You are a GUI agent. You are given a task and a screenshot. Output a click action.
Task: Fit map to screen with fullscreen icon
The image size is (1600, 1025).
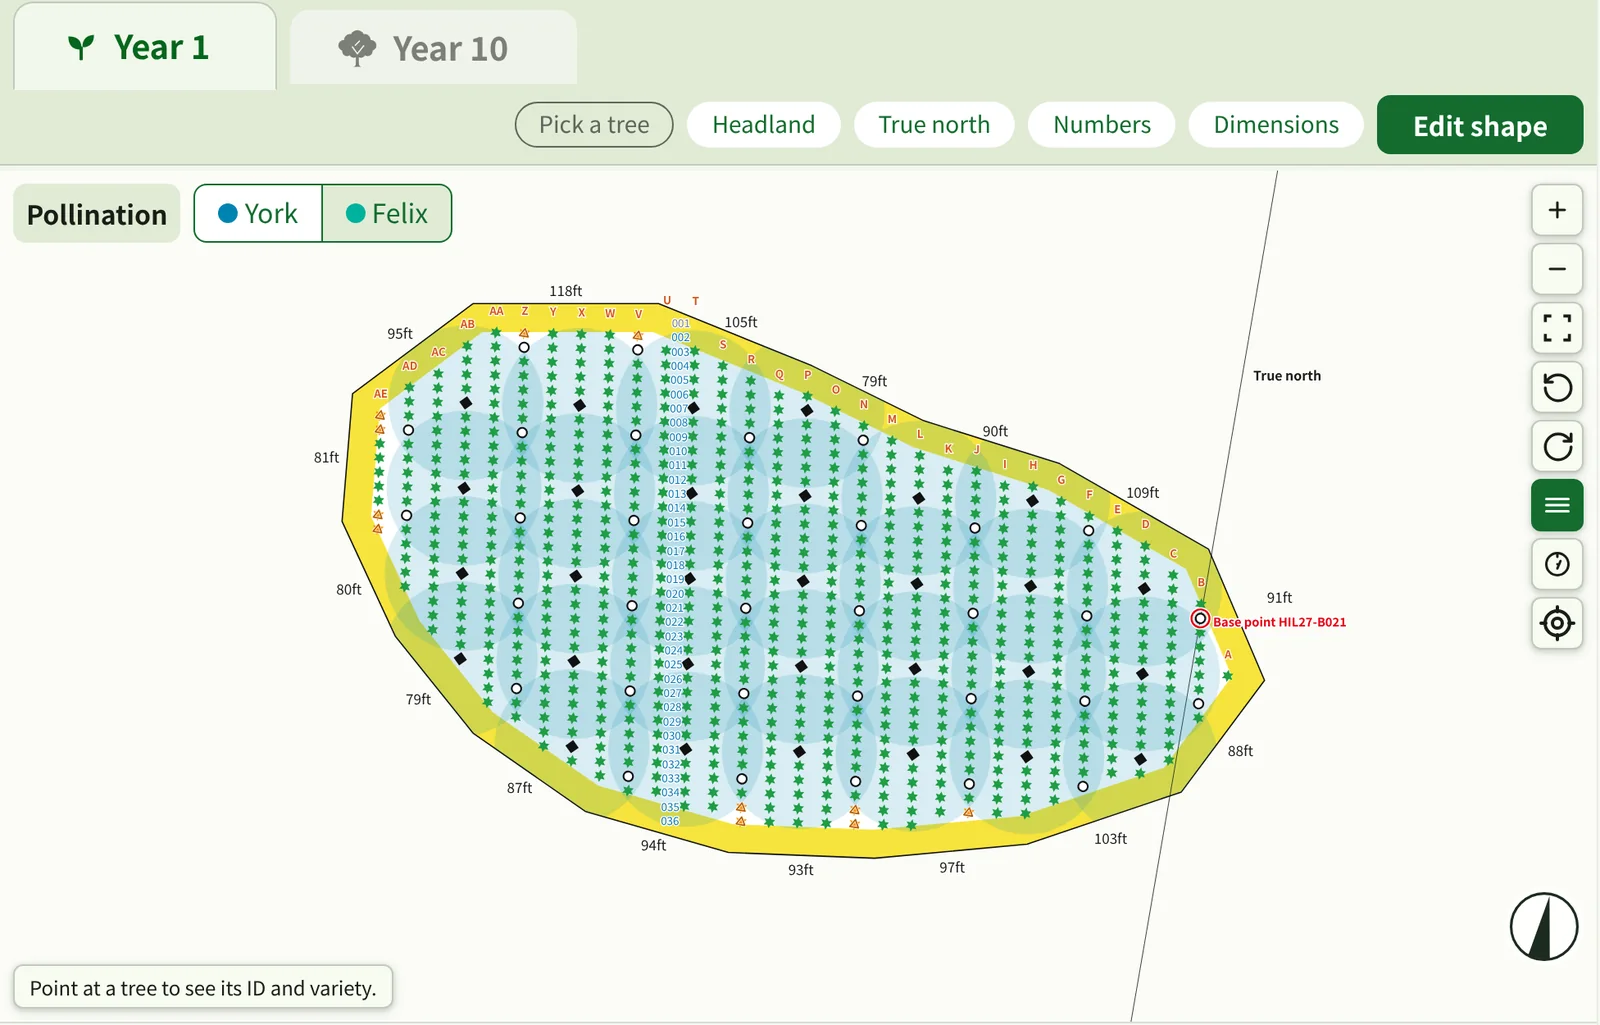tap(1557, 328)
